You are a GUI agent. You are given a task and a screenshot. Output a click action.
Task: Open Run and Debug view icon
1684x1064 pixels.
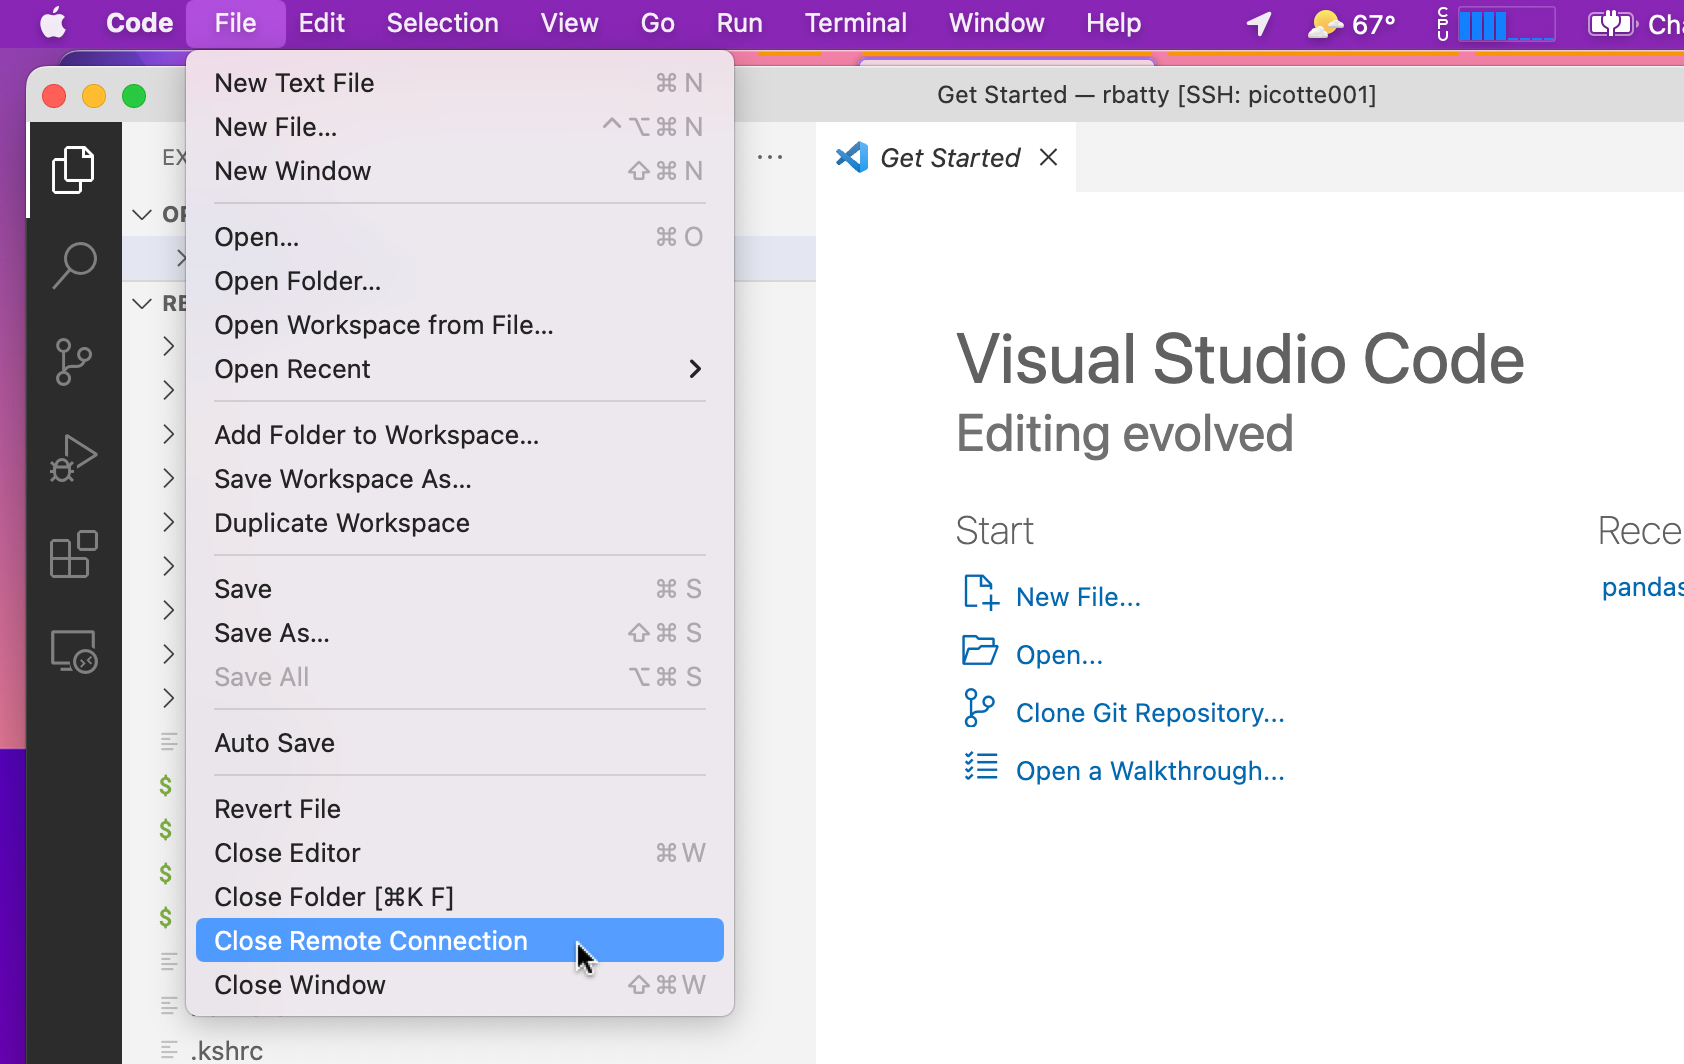click(x=74, y=458)
